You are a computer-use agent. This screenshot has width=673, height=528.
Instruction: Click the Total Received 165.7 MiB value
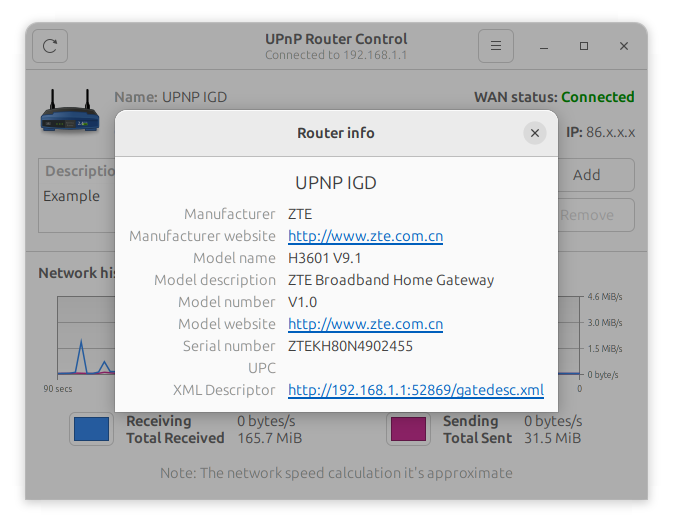coord(270,438)
